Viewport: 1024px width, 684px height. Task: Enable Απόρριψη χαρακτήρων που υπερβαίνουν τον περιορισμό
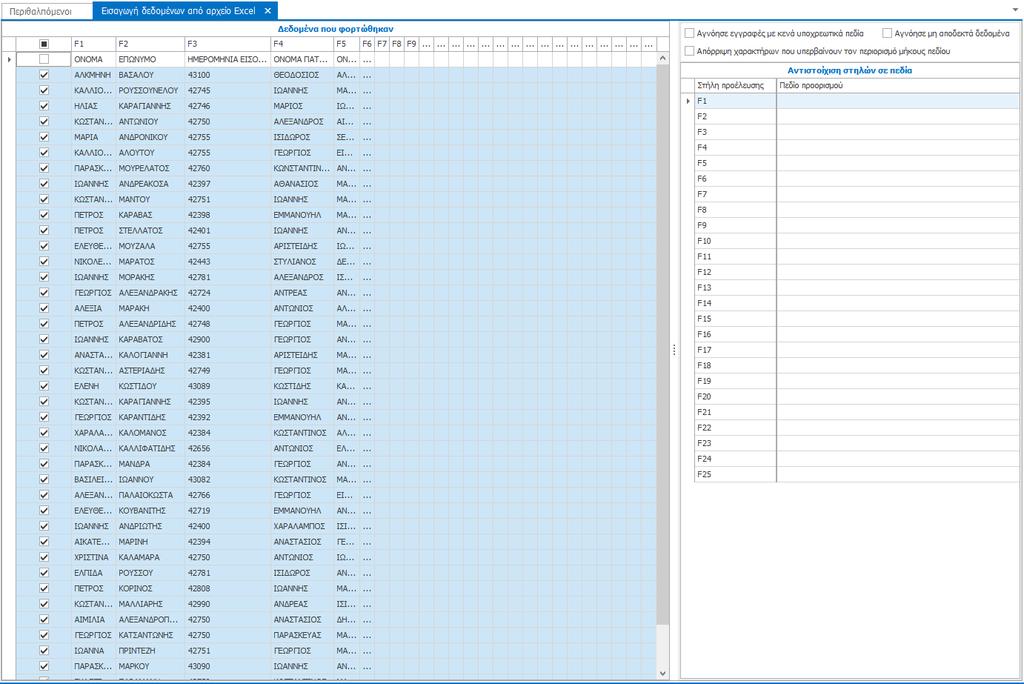(x=689, y=51)
